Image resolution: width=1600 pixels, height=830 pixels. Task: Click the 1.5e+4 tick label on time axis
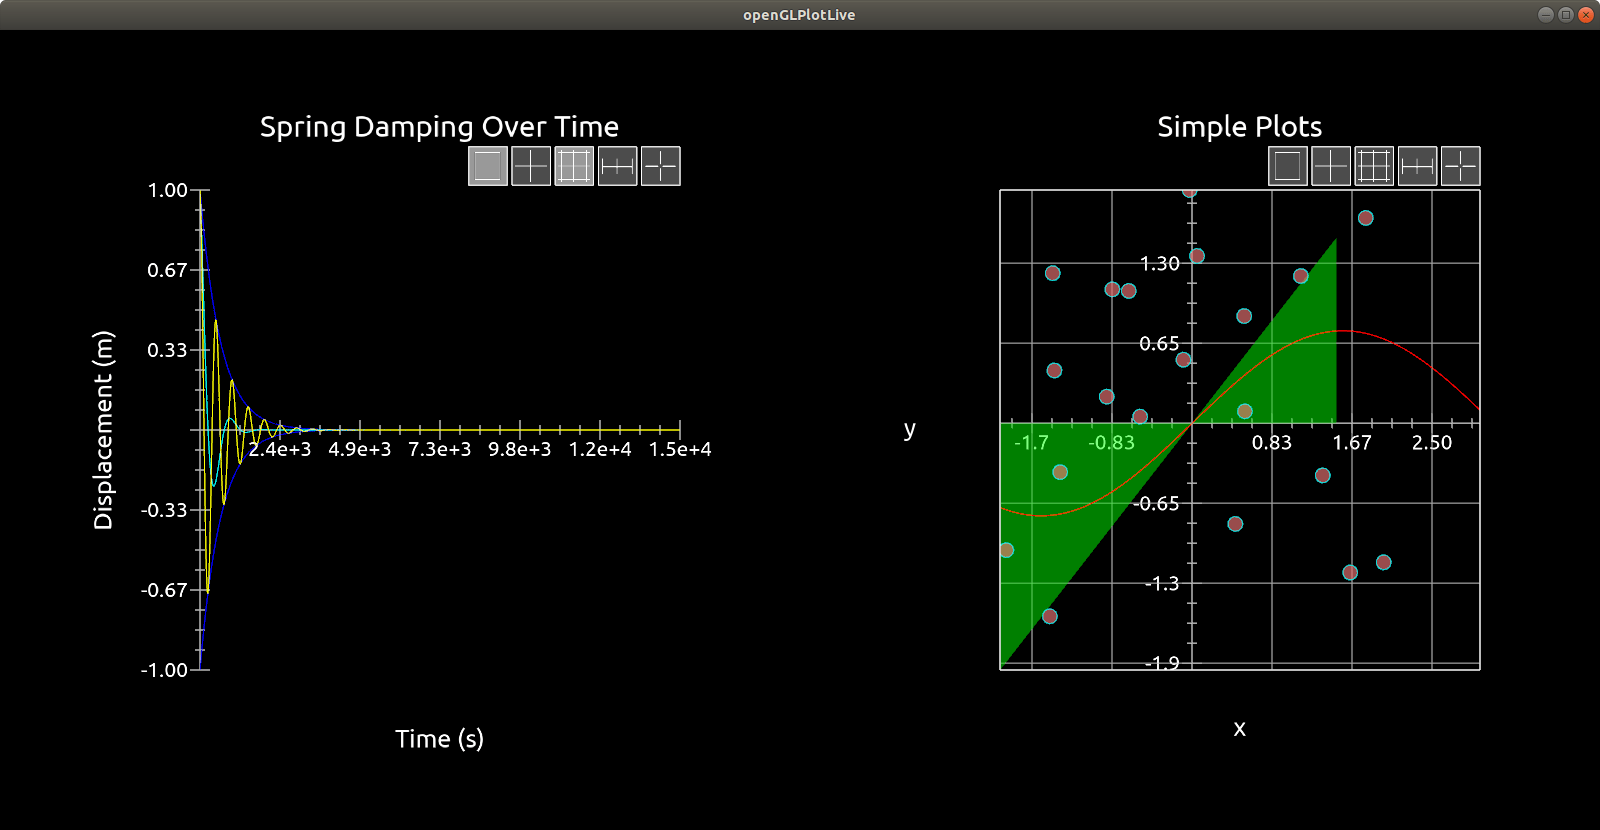tap(680, 449)
